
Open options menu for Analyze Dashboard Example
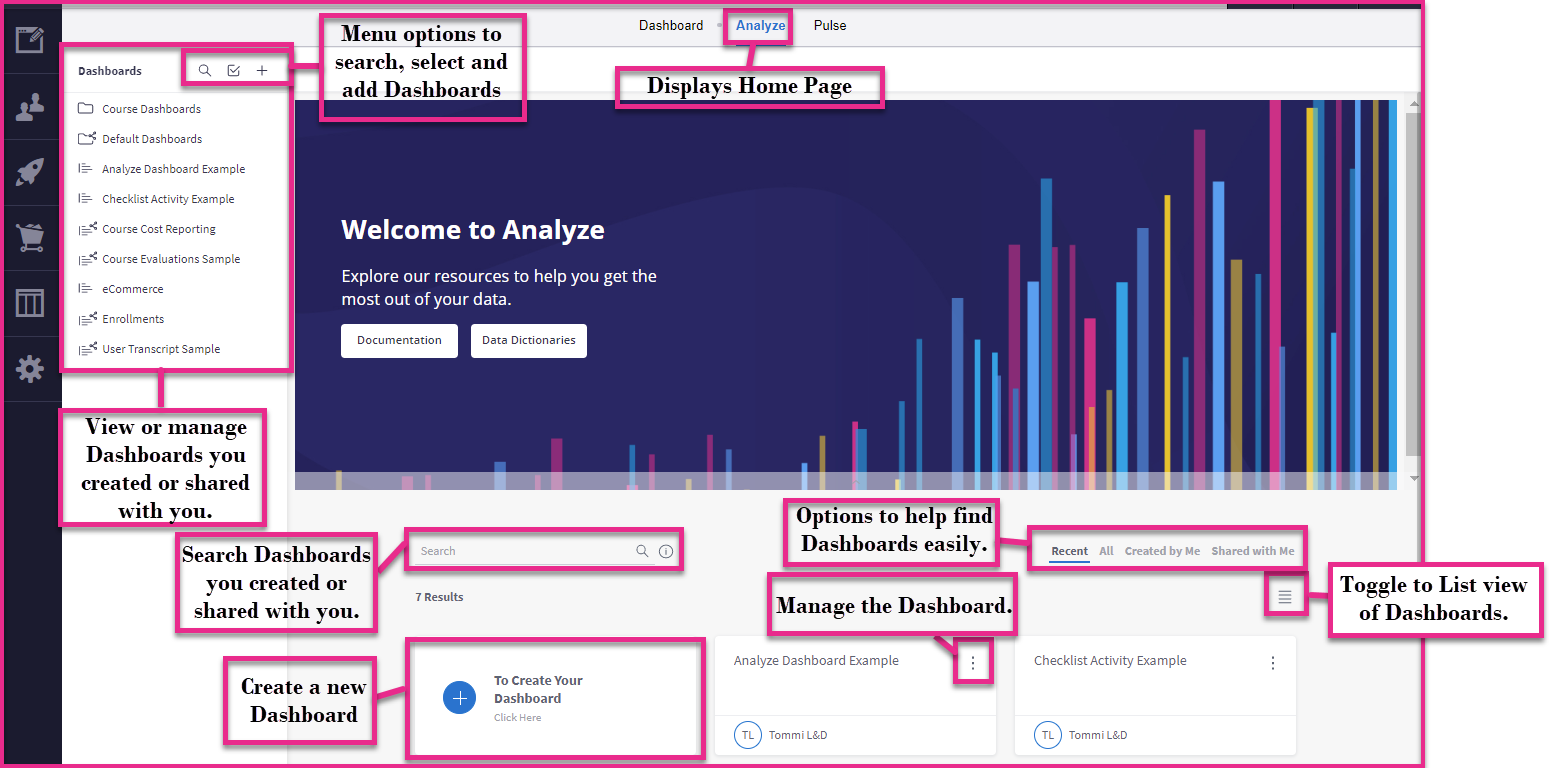pyautogui.click(x=973, y=663)
